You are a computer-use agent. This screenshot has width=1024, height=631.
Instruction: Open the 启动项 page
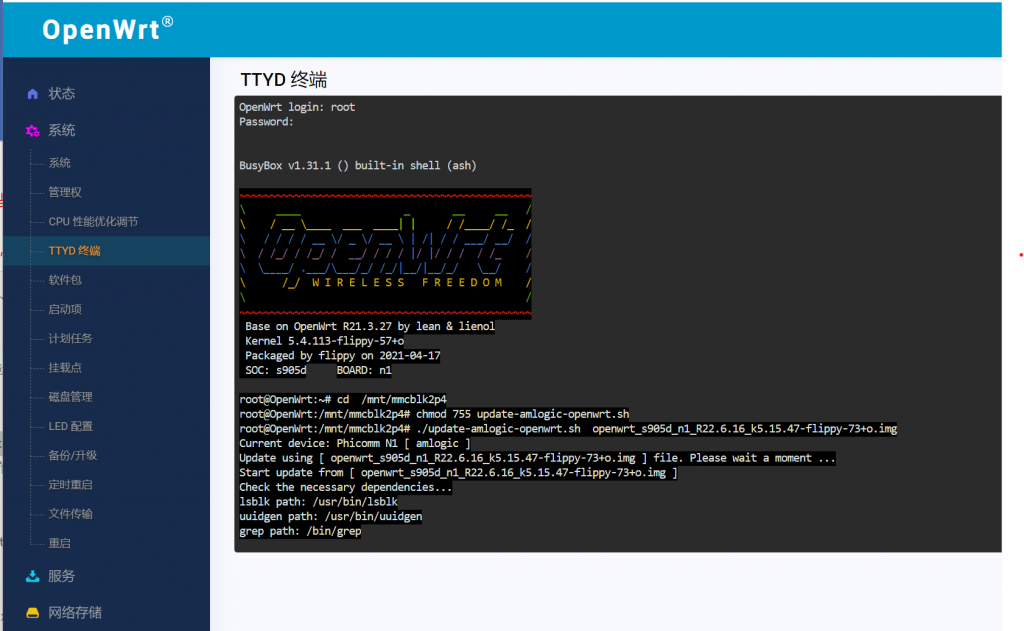(65, 310)
